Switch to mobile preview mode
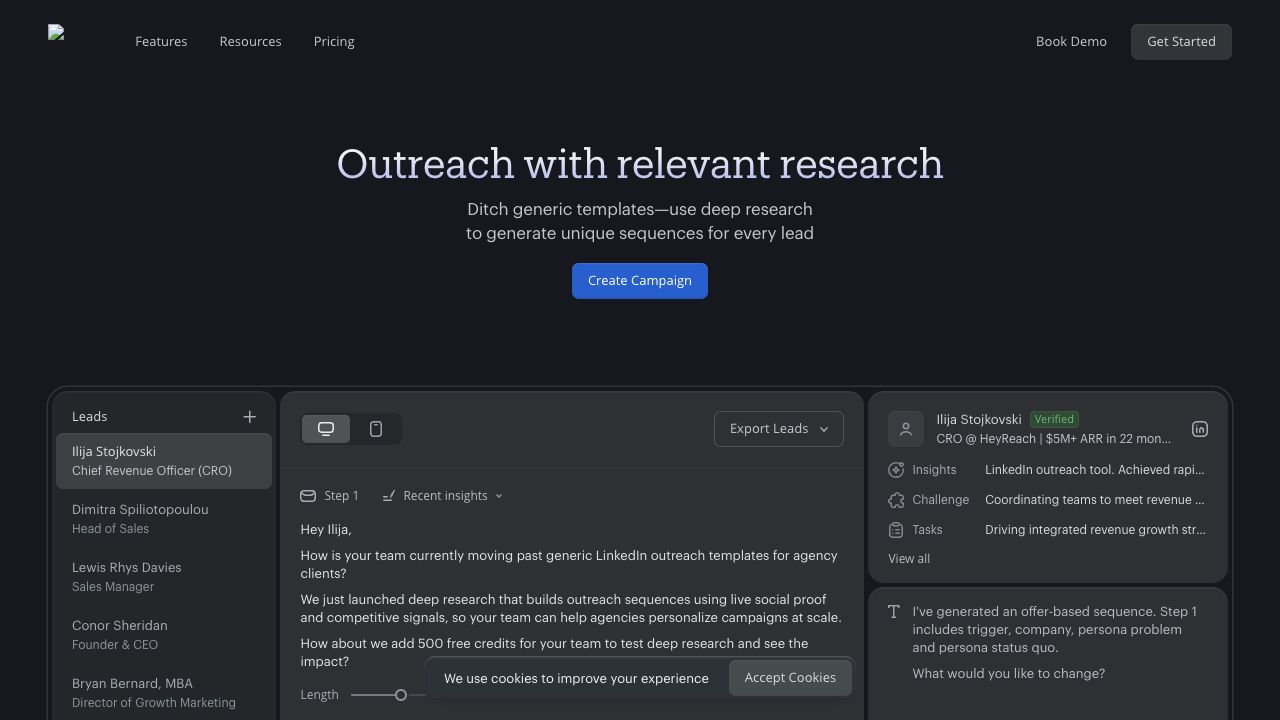The image size is (1280, 720). [x=376, y=429]
